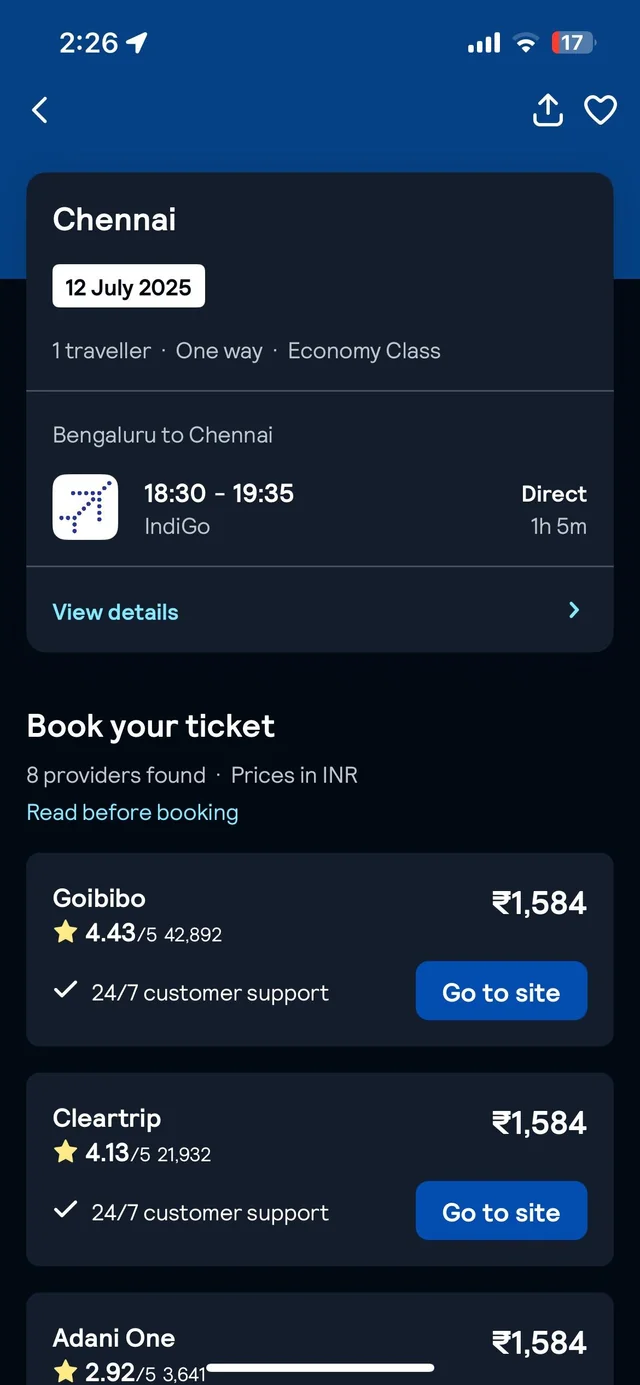Viewport: 640px width, 1385px height.
Task: Tap the 12 July 2025 date badge
Action: point(128,287)
